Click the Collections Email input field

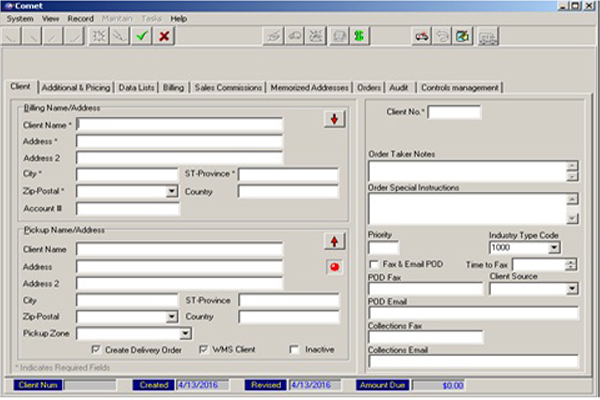click(473, 361)
